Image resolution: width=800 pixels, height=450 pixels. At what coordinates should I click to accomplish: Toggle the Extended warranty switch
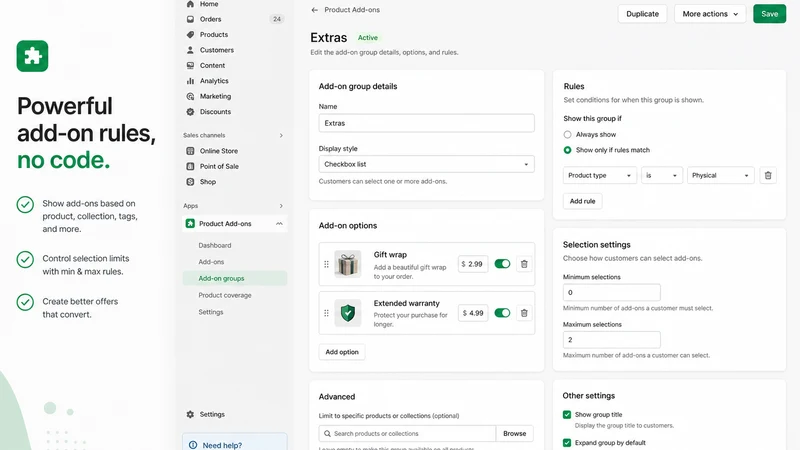point(502,313)
